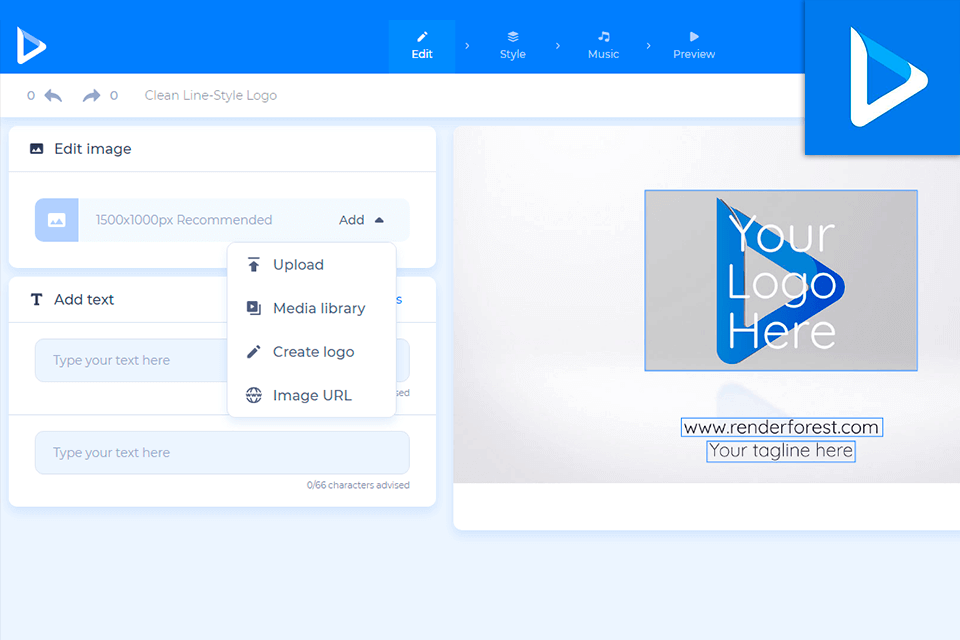Open the Edit step tab
Image resolution: width=960 pixels, height=640 pixels.
(422, 46)
